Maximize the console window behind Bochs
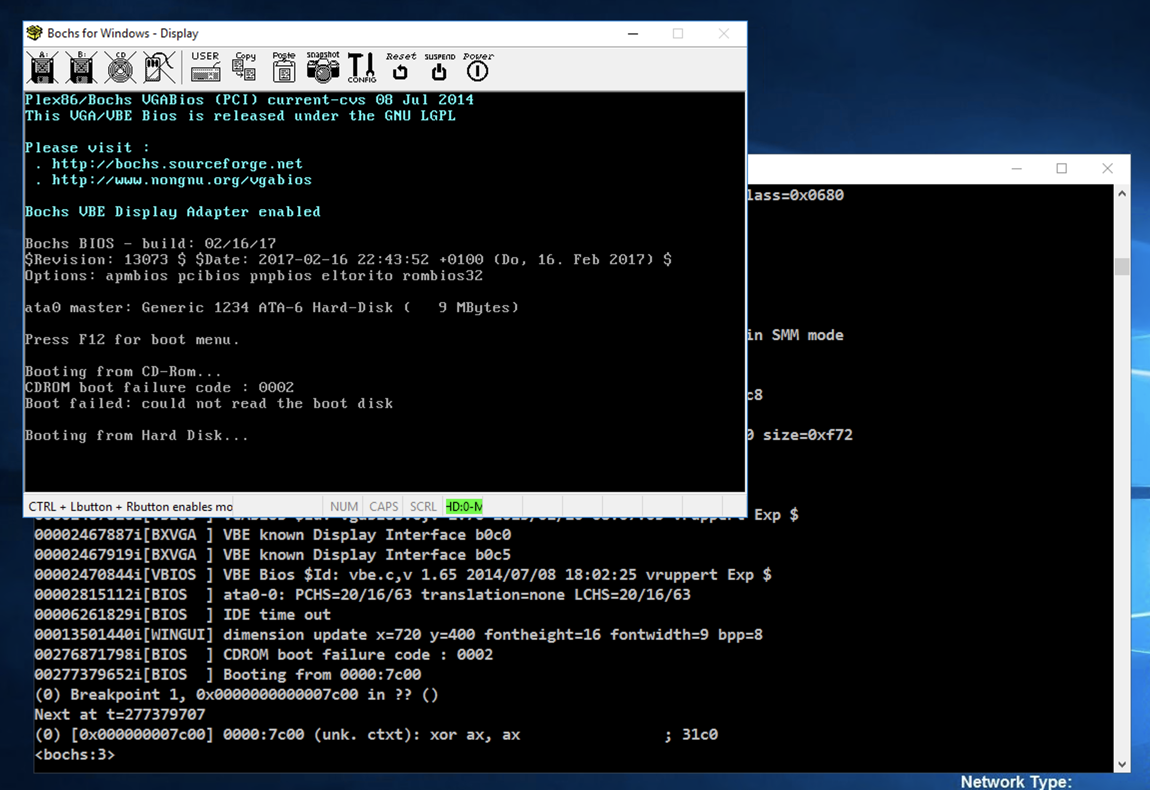The width and height of the screenshot is (1150, 790). (1061, 169)
